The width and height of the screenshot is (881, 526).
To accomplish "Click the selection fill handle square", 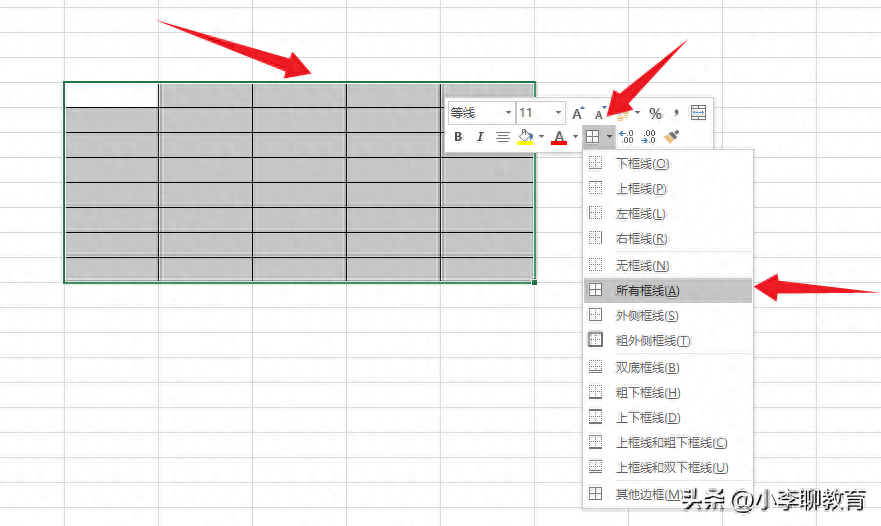I will click(534, 282).
